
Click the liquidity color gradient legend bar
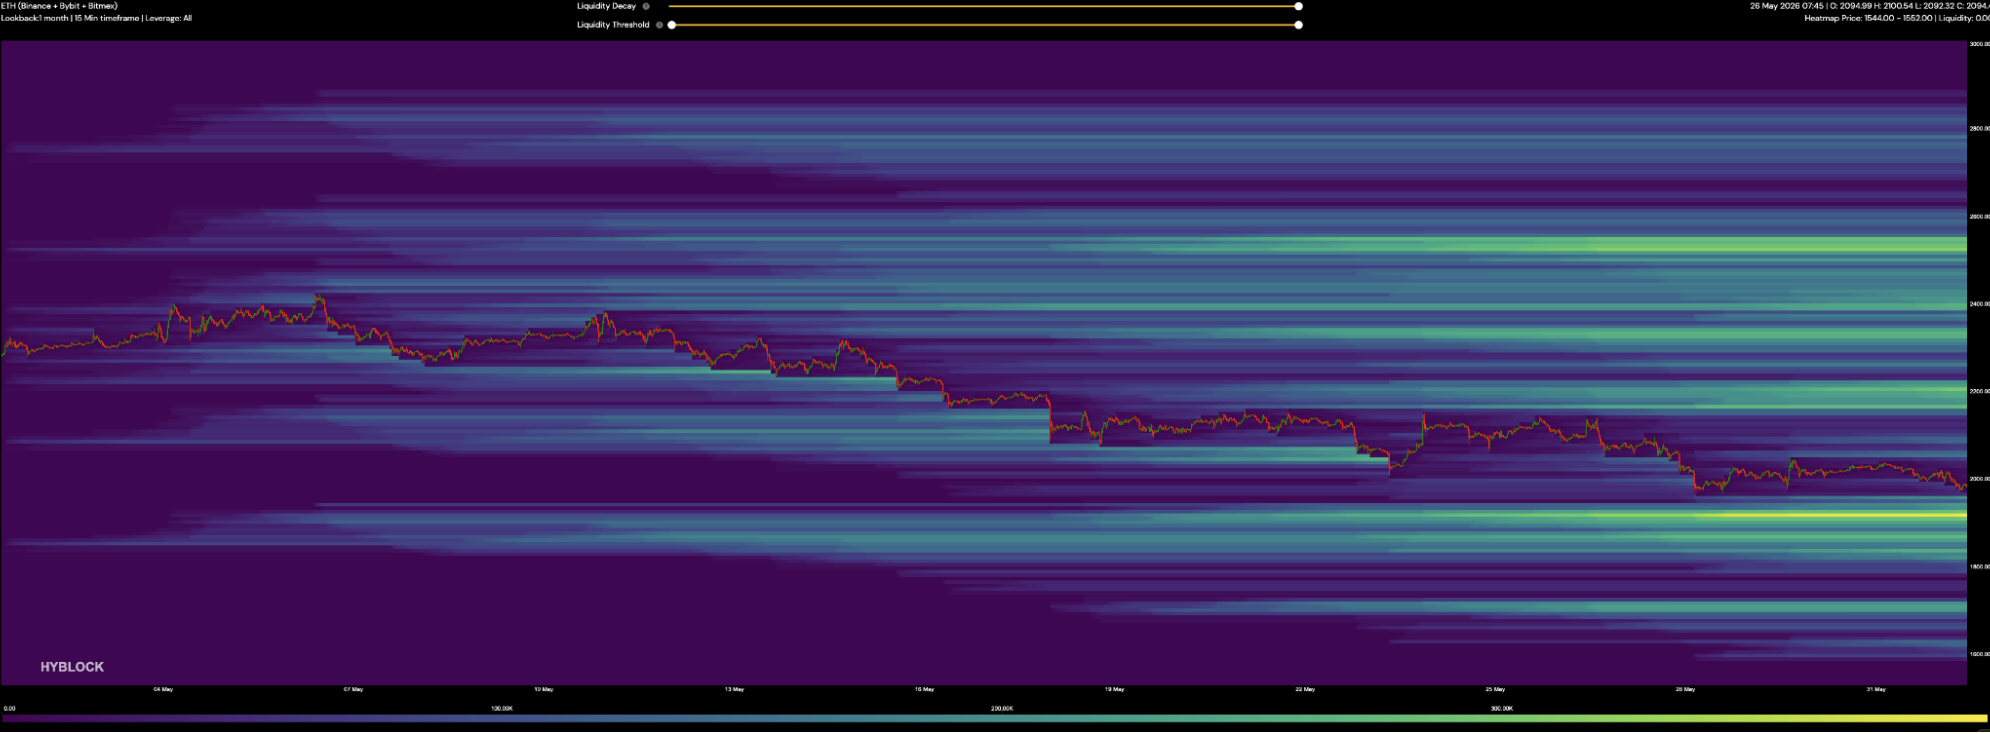click(x=995, y=718)
